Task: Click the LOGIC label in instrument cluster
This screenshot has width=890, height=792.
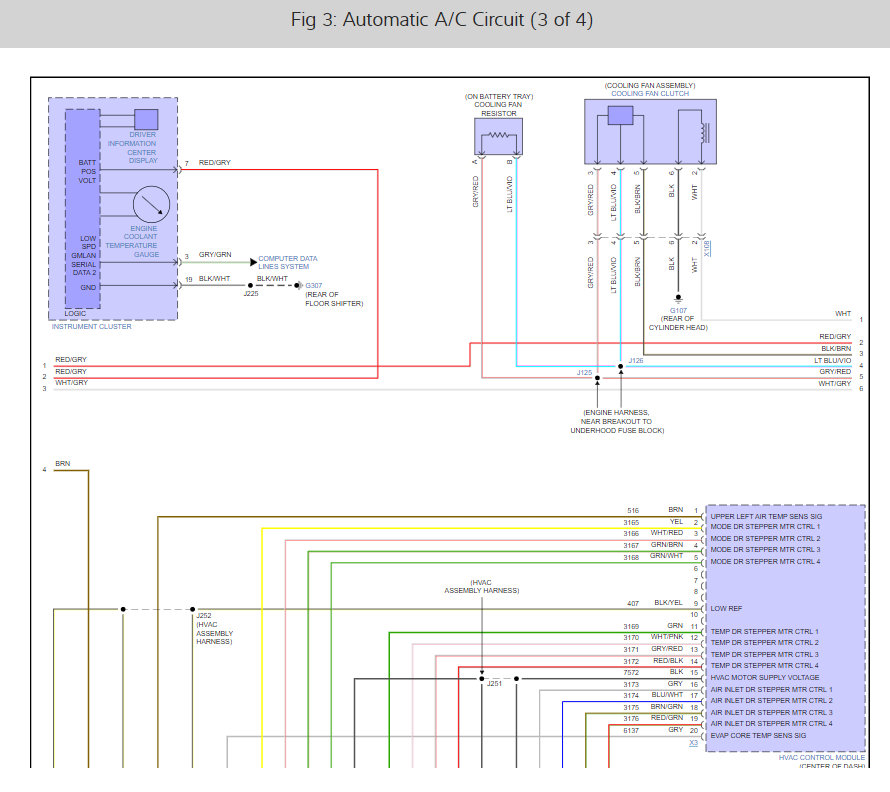Action: coord(75,313)
